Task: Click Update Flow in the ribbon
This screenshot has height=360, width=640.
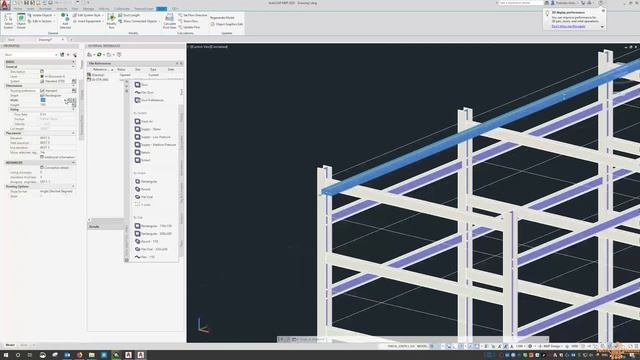Action: pos(189,27)
